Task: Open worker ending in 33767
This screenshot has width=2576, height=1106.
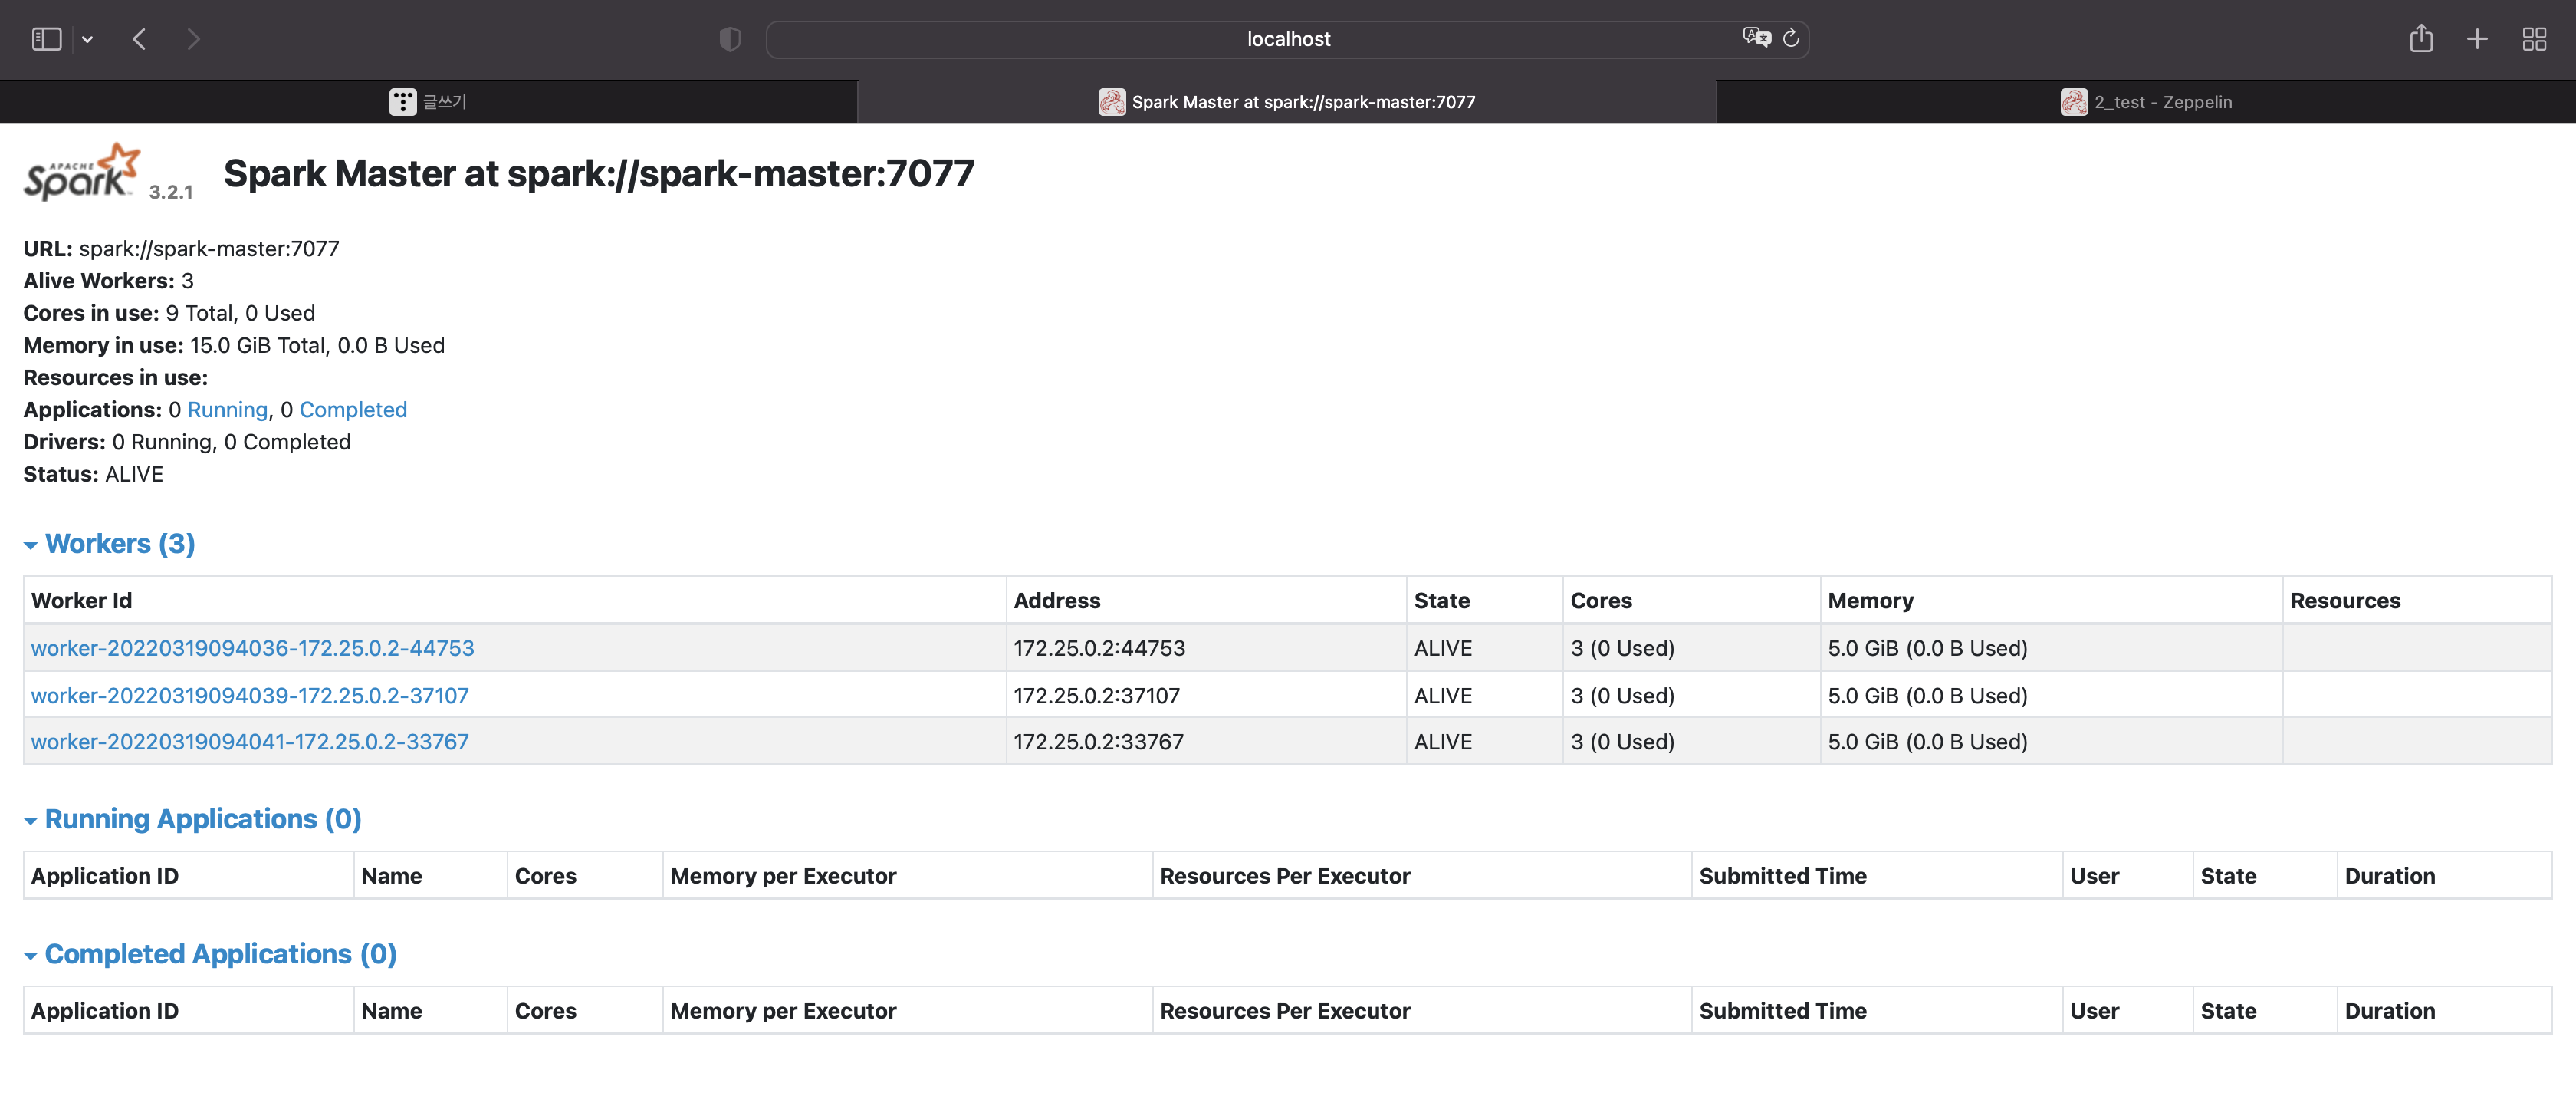Action: (250, 742)
